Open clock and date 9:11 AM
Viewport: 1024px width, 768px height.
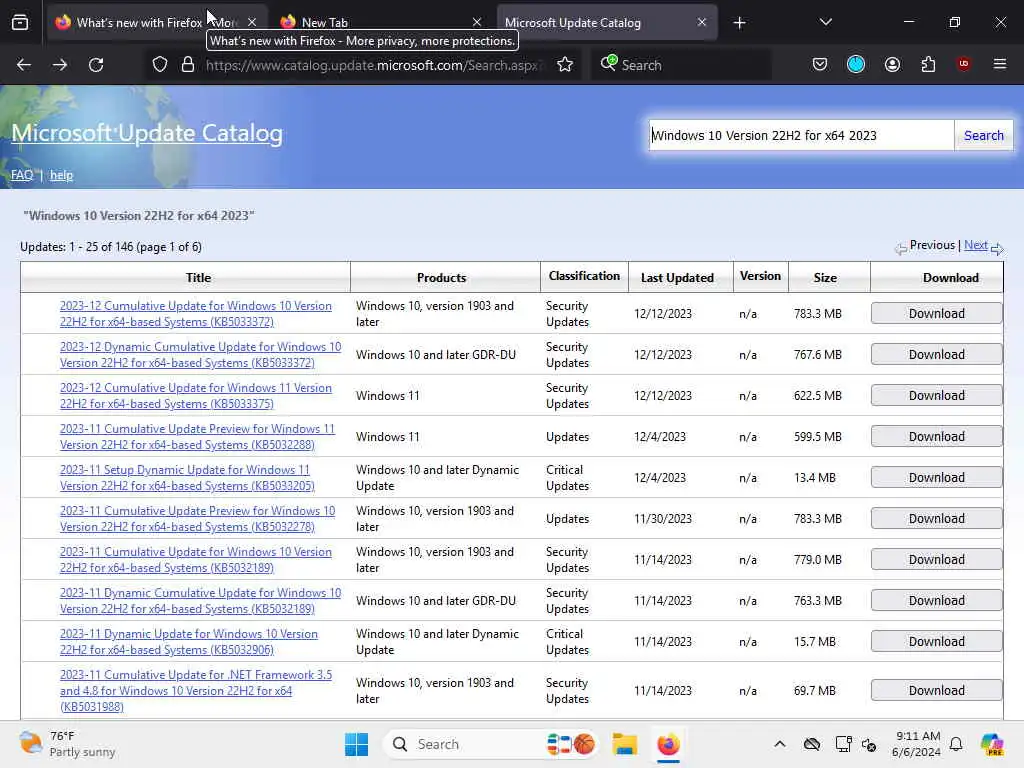coord(917,744)
